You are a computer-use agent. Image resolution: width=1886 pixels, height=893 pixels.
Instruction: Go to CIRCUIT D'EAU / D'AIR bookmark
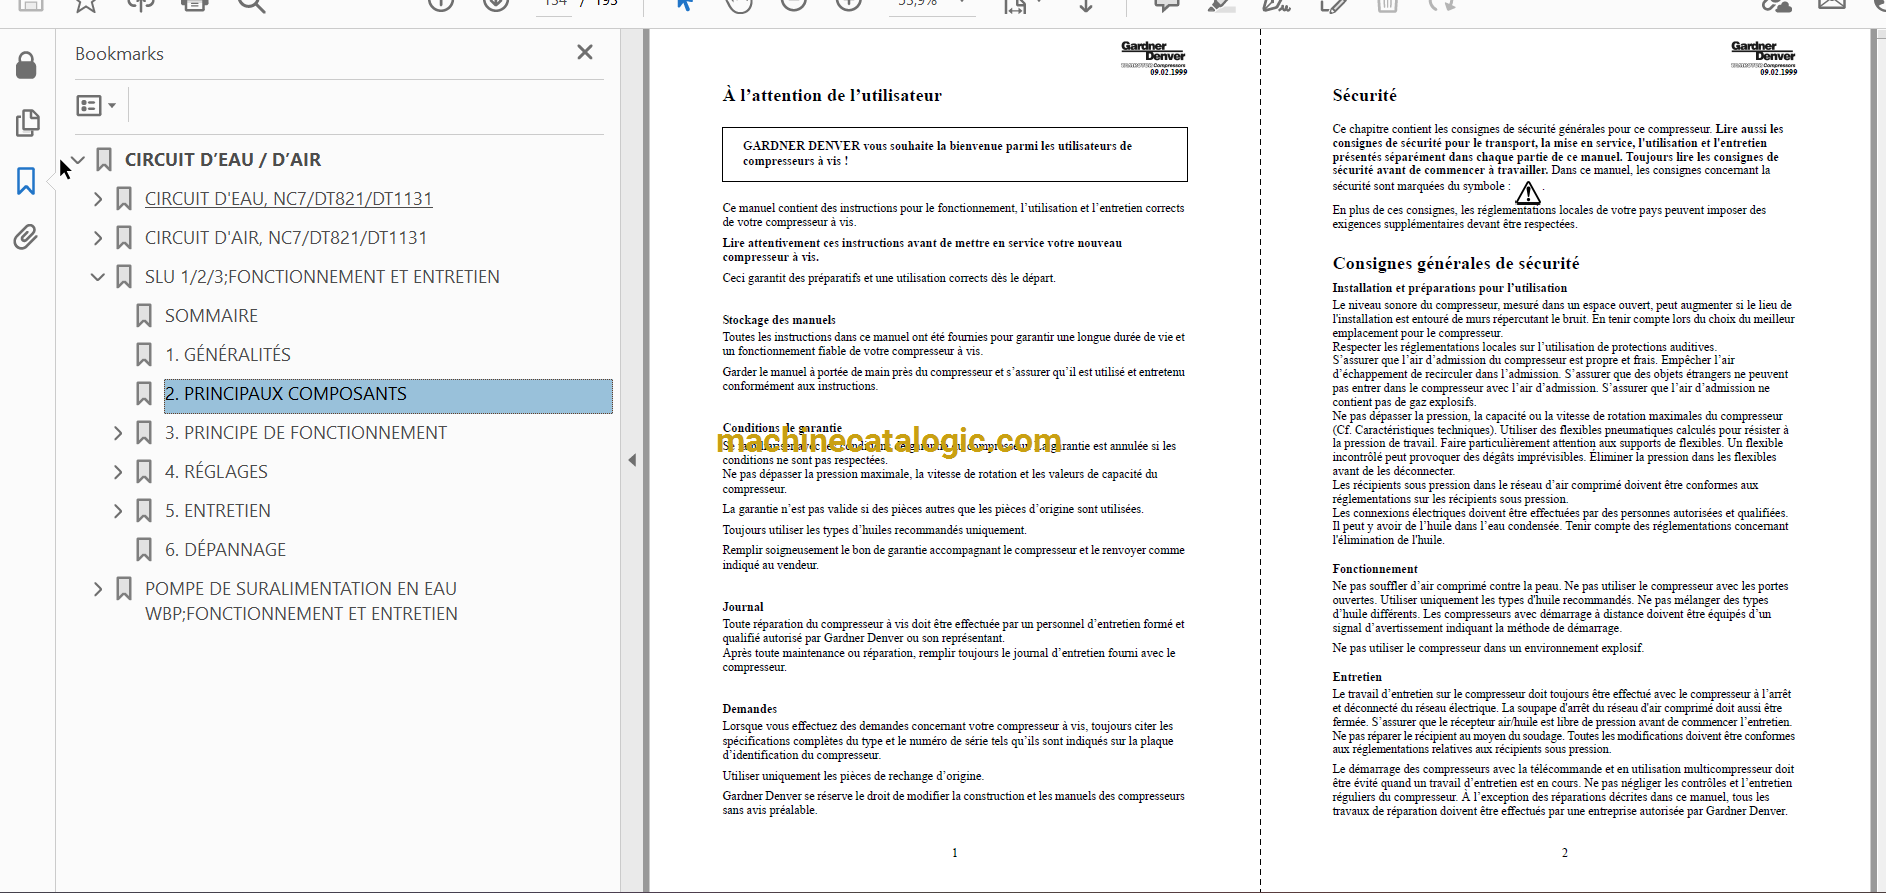pyautogui.click(x=223, y=160)
